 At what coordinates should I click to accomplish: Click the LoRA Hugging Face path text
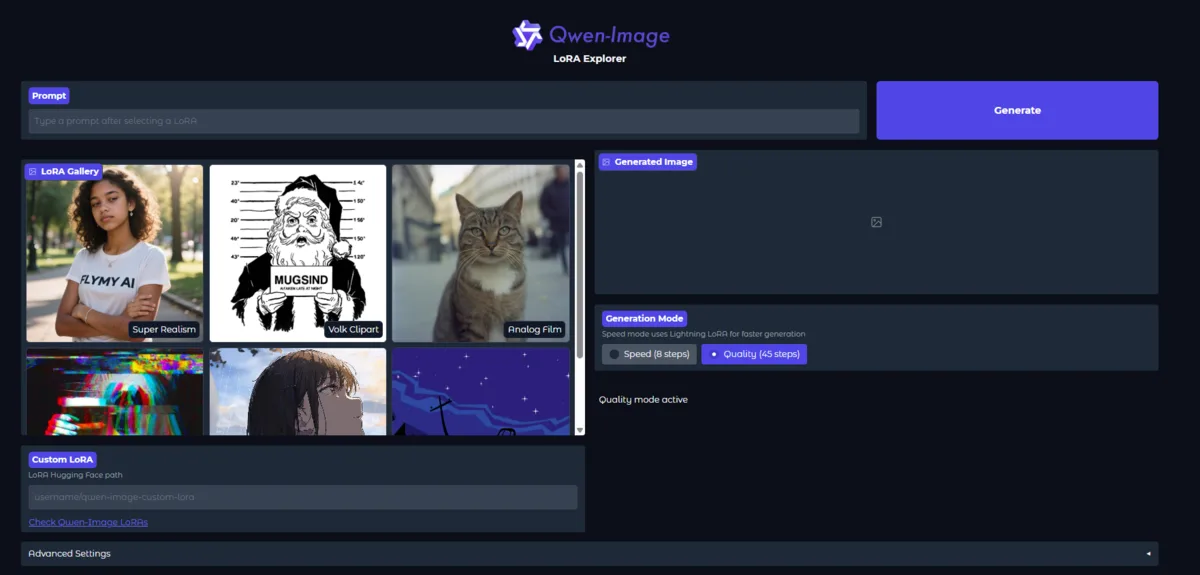tap(76, 475)
